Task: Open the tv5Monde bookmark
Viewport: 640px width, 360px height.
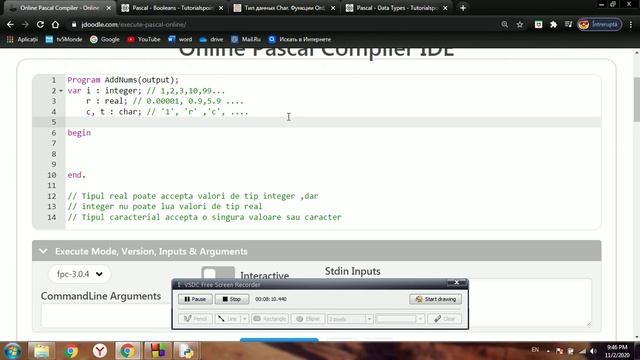Action: click(x=64, y=39)
